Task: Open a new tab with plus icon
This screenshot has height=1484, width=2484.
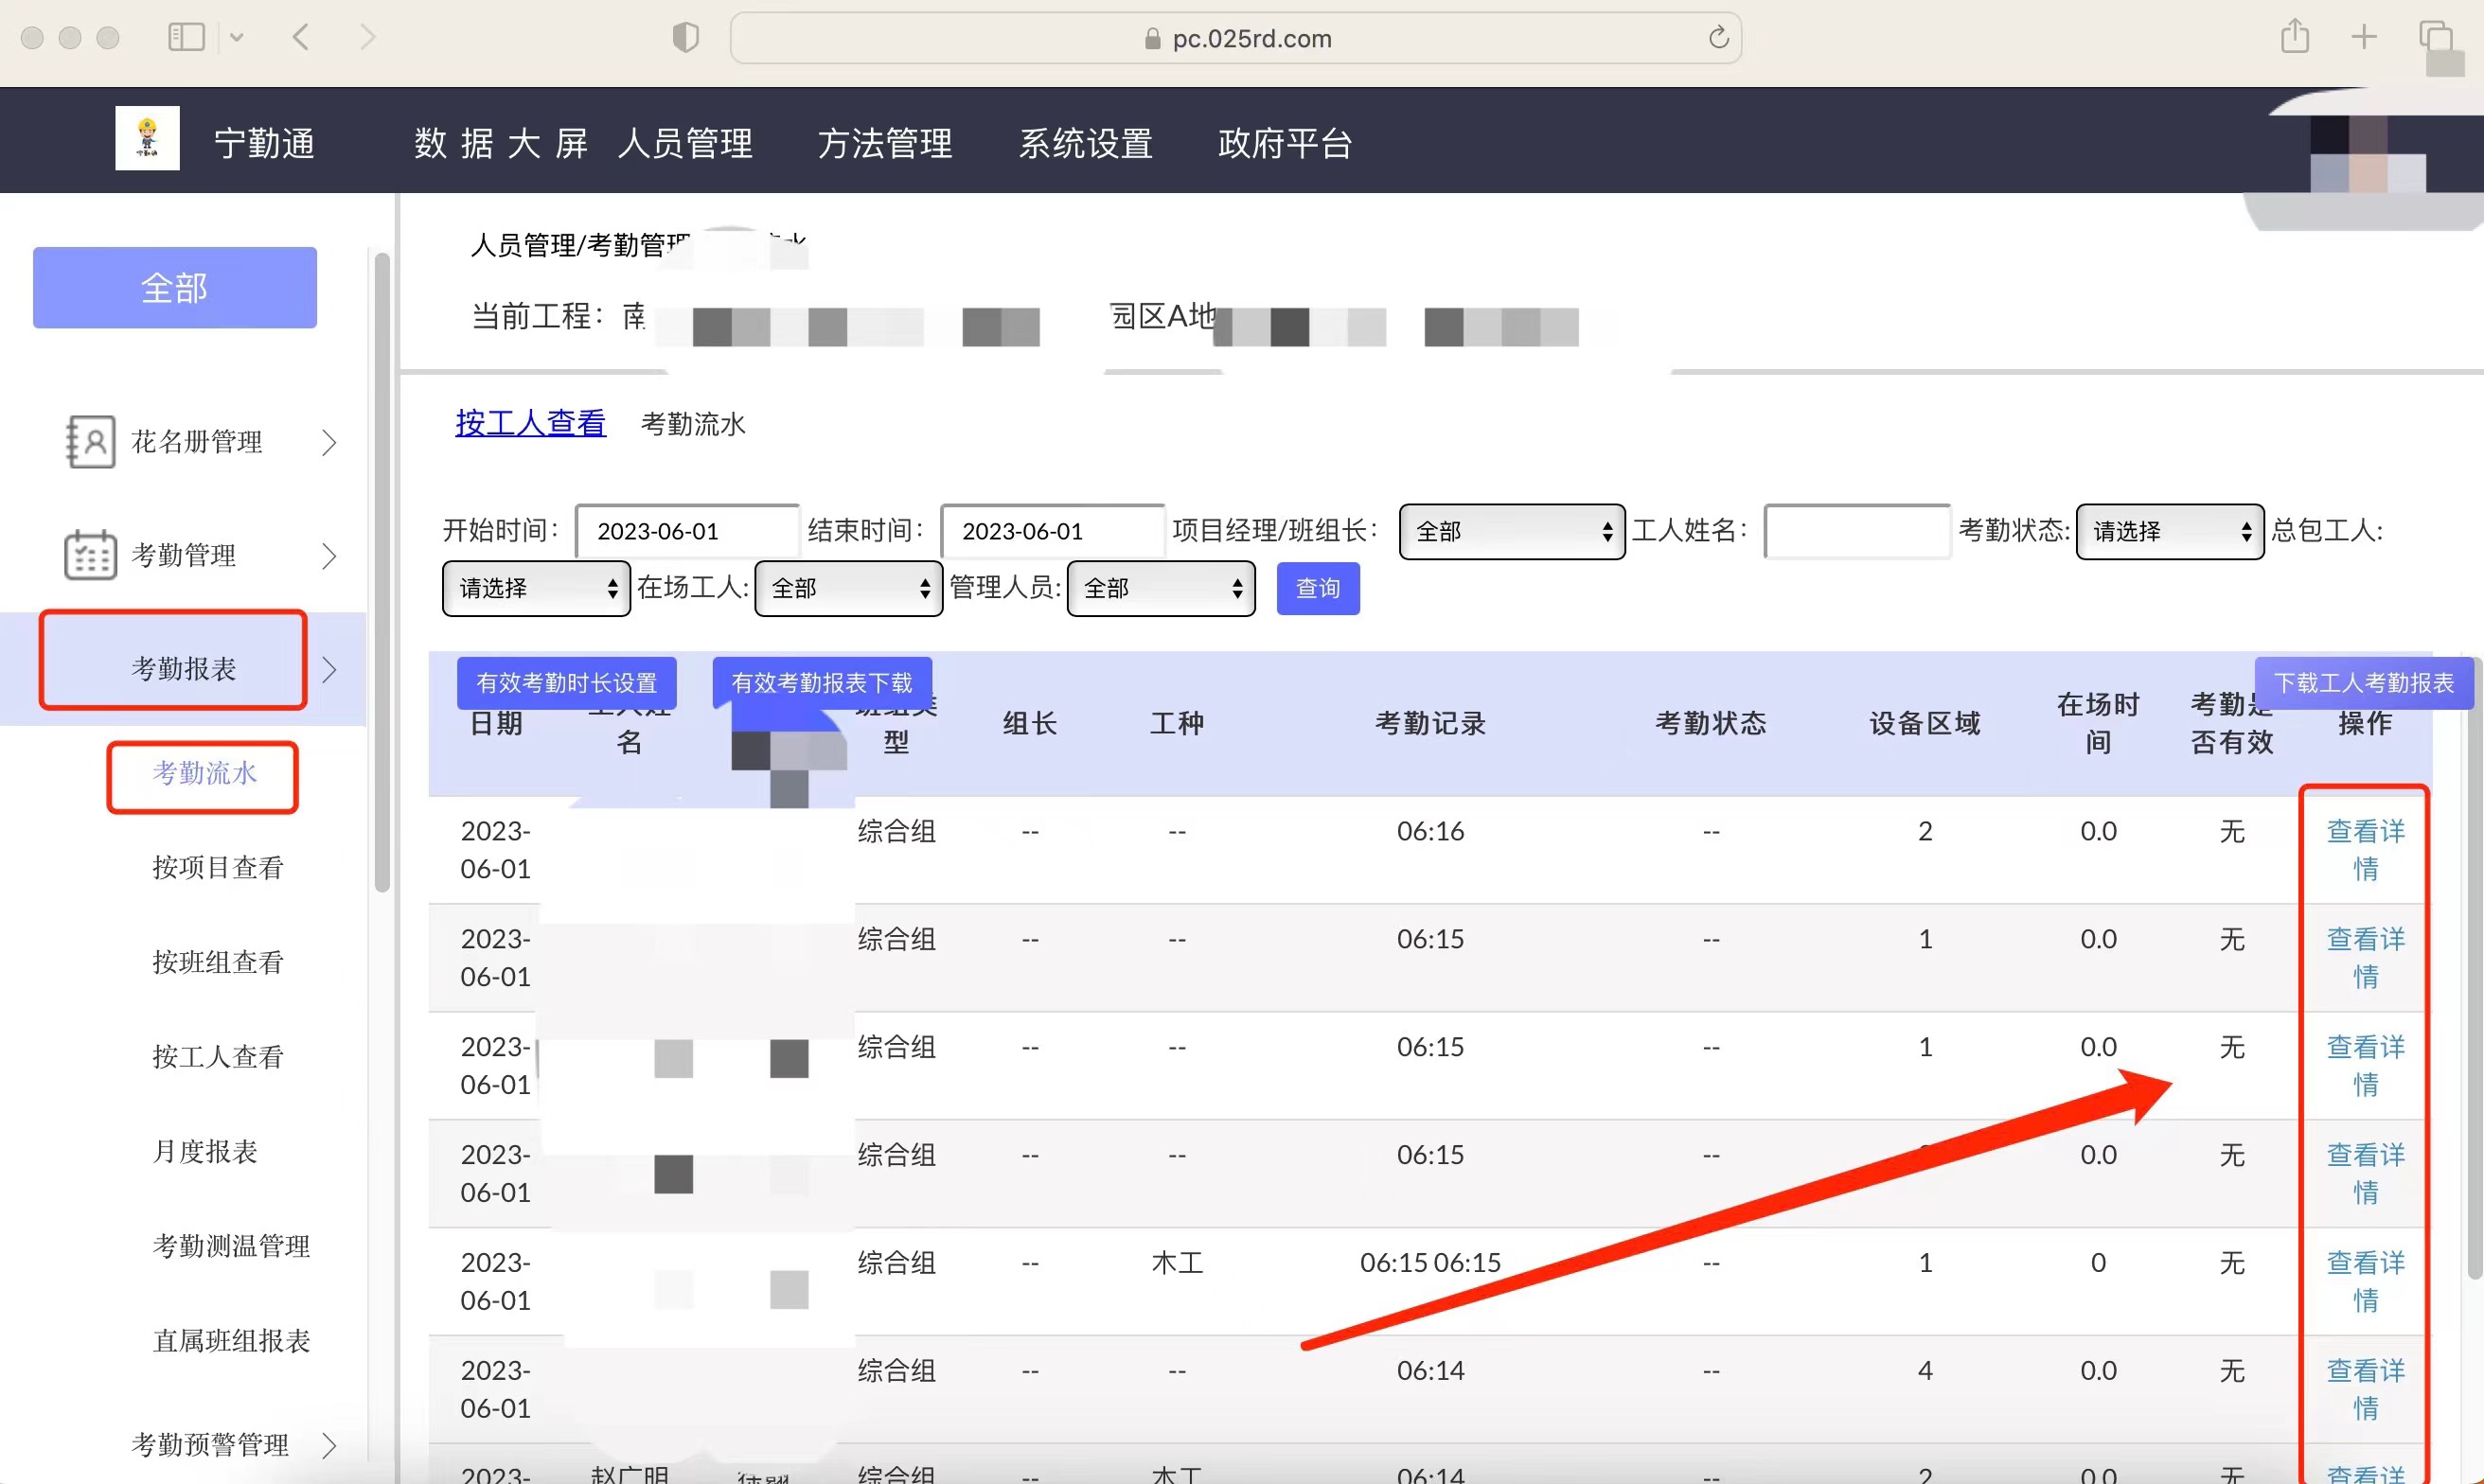Action: click(x=2363, y=37)
